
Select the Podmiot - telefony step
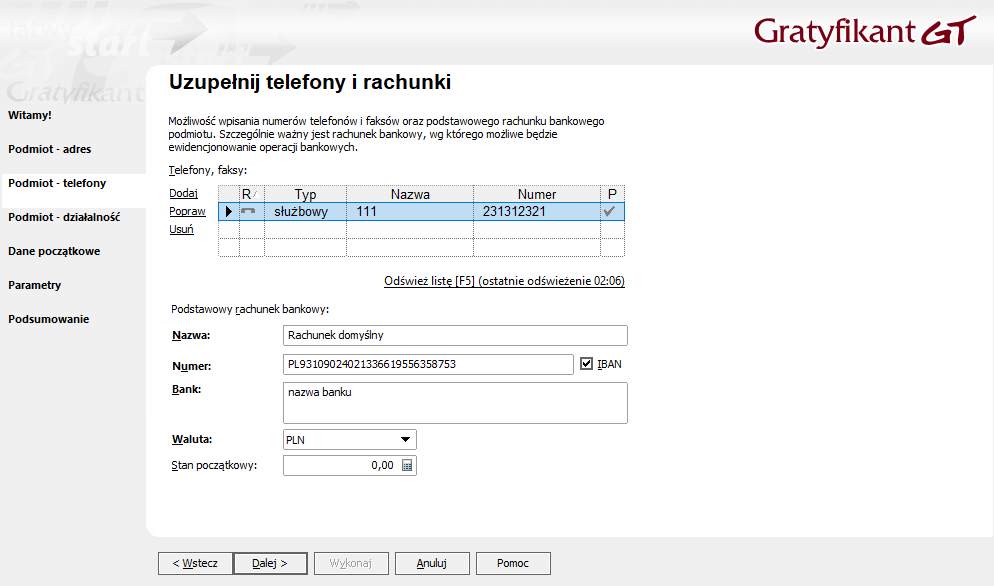point(57,183)
